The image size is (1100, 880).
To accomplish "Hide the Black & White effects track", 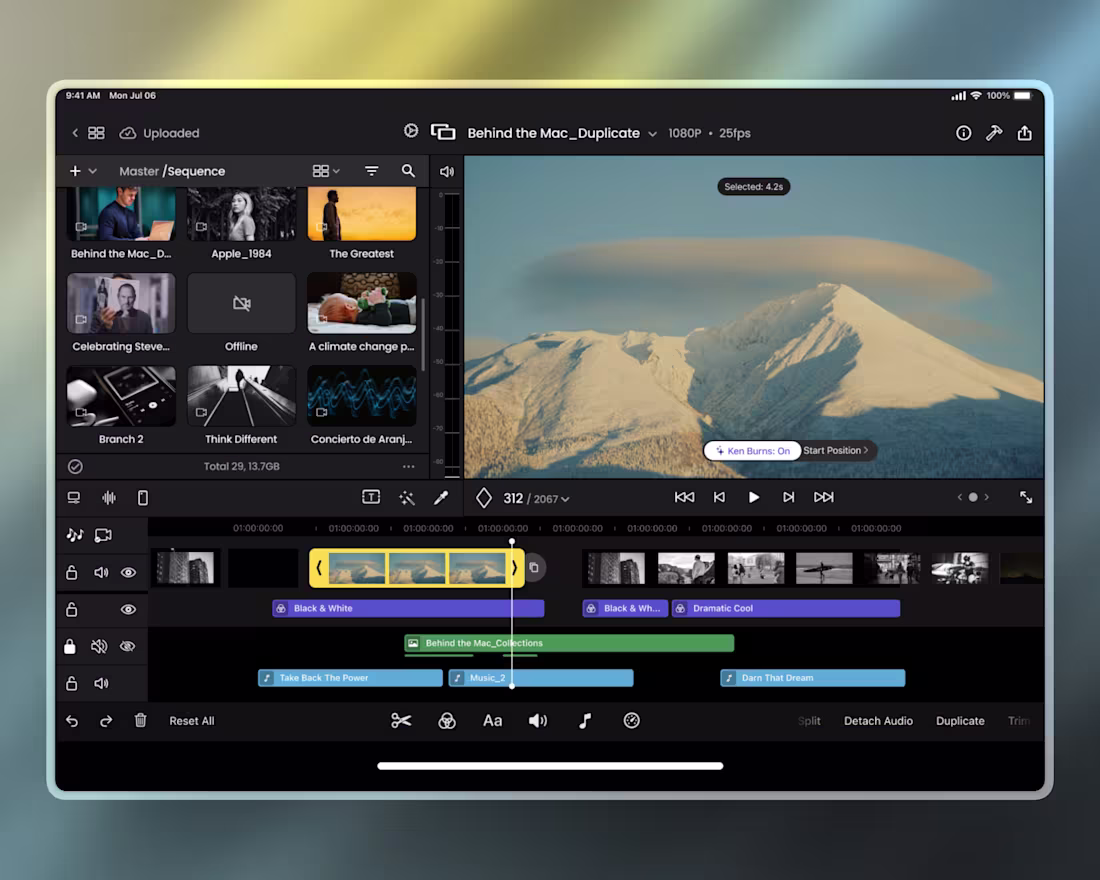I will [x=127, y=609].
